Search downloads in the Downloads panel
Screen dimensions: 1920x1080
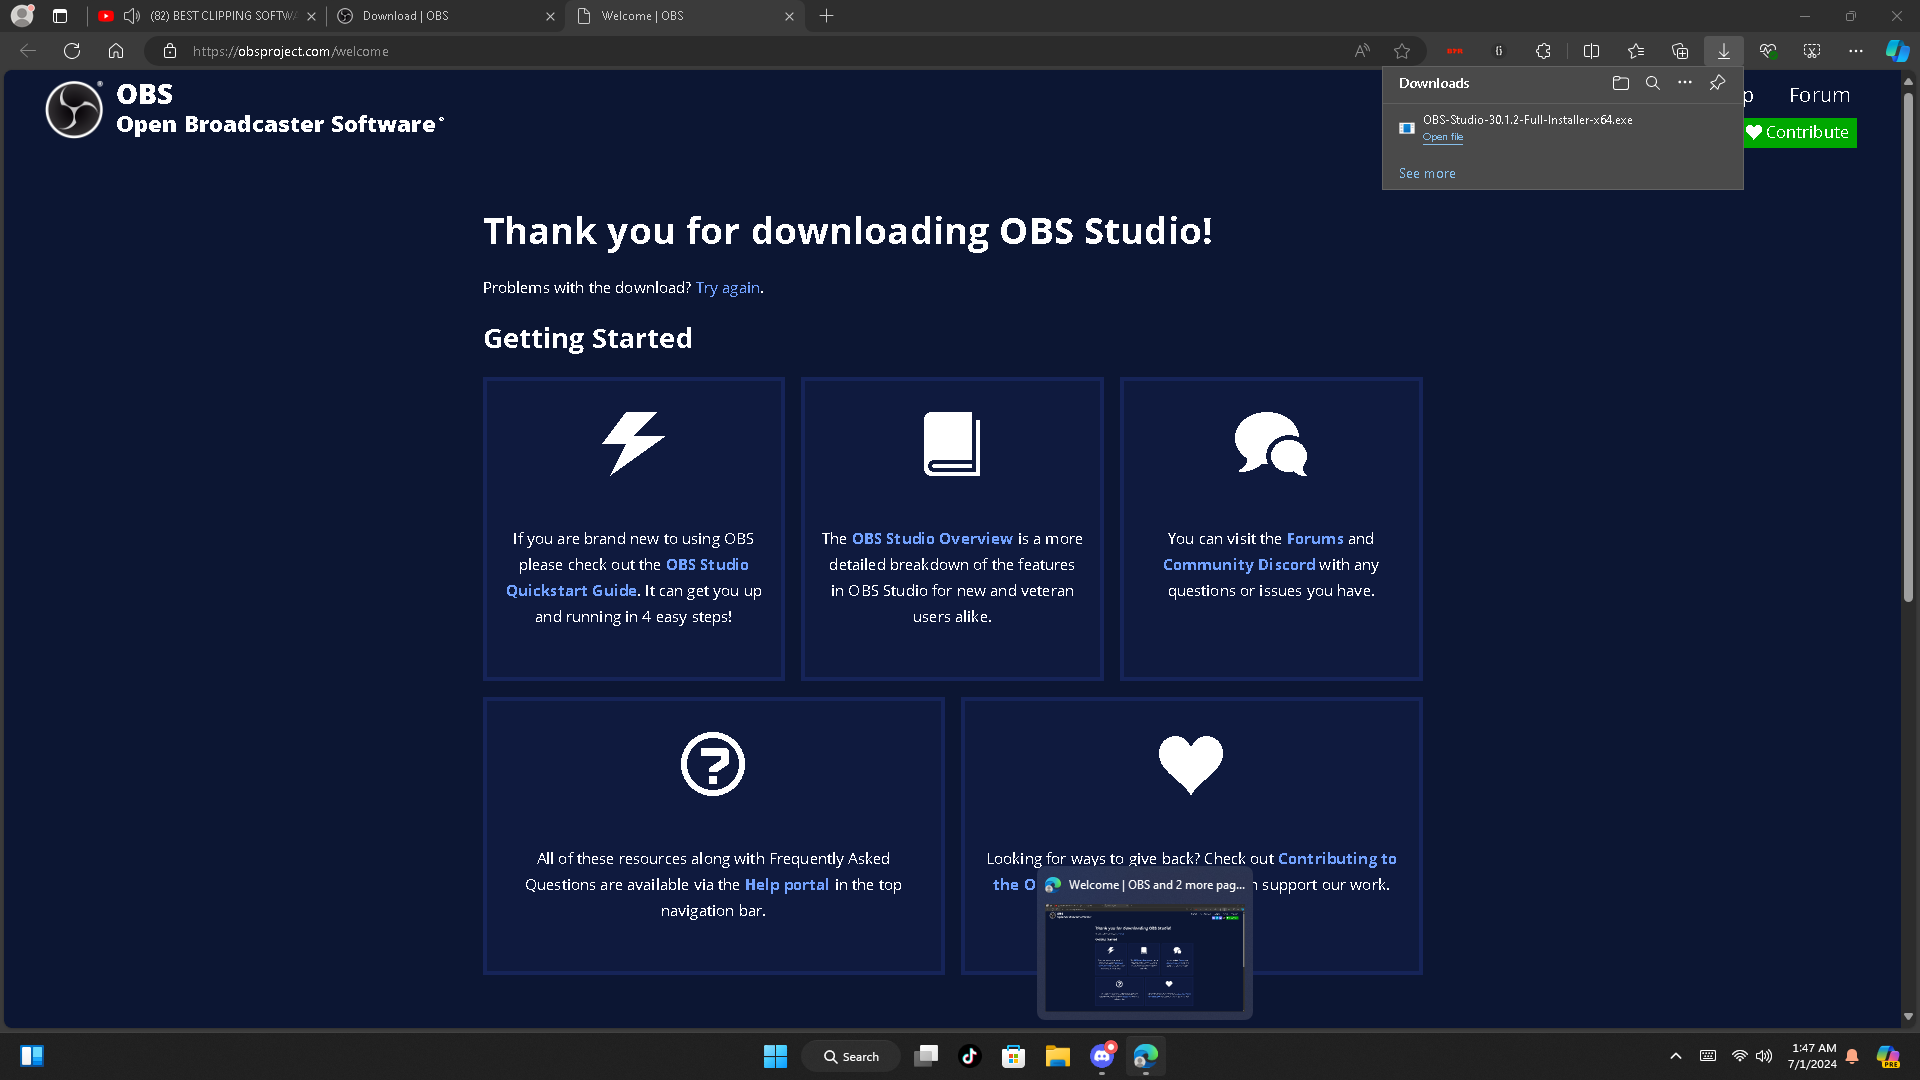[x=1653, y=83]
